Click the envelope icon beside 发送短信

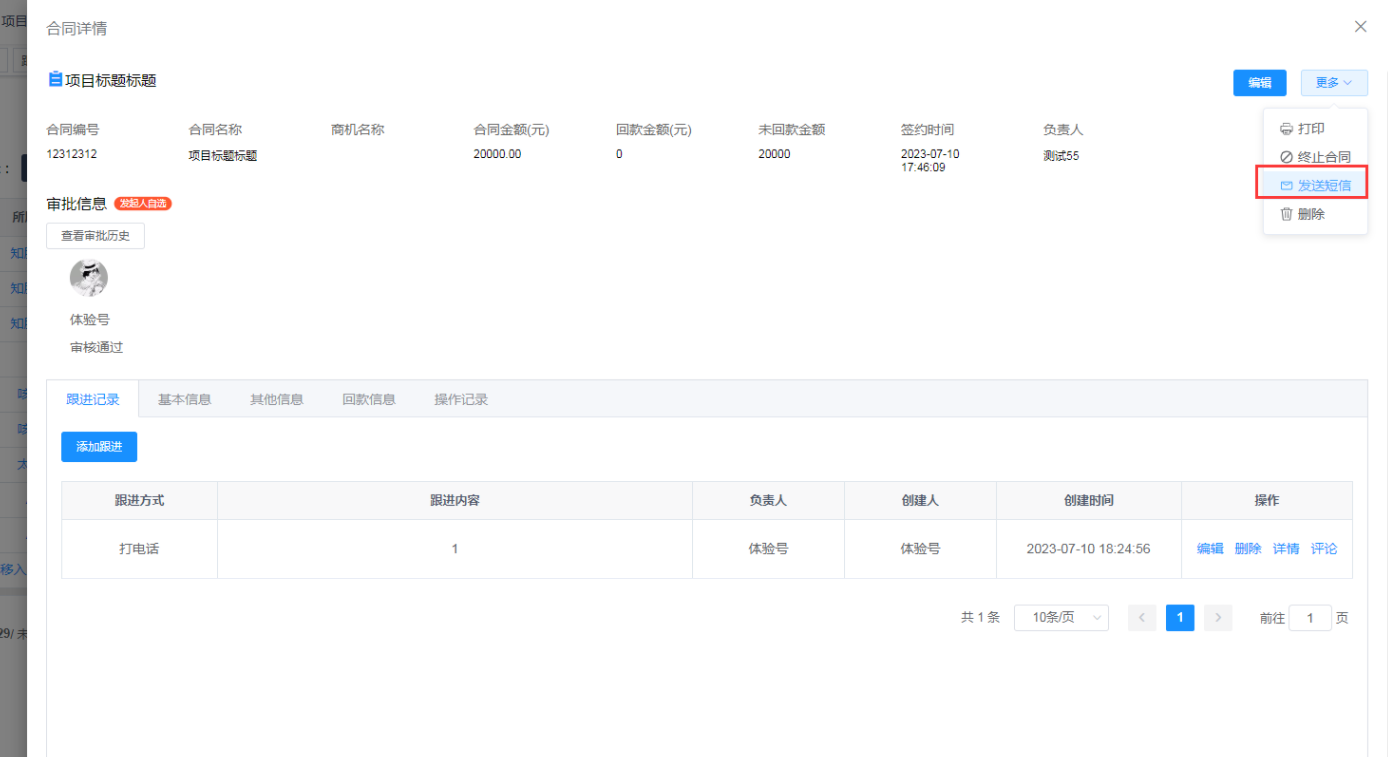coord(1286,184)
